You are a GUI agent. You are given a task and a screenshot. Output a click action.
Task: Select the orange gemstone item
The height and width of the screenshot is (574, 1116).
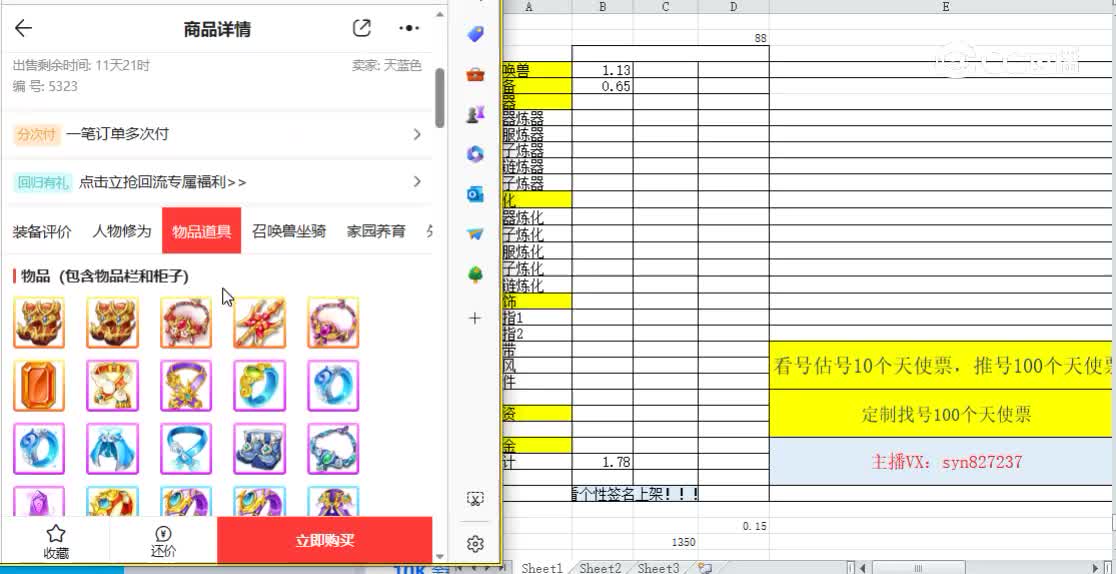tap(39, 385)
